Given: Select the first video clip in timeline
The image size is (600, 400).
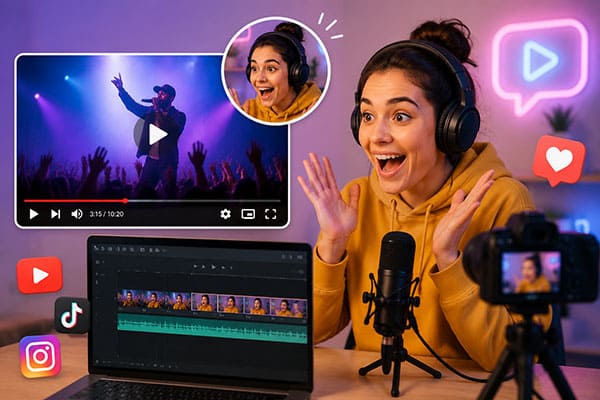Looking at the screenshot, I should (129, 300).
